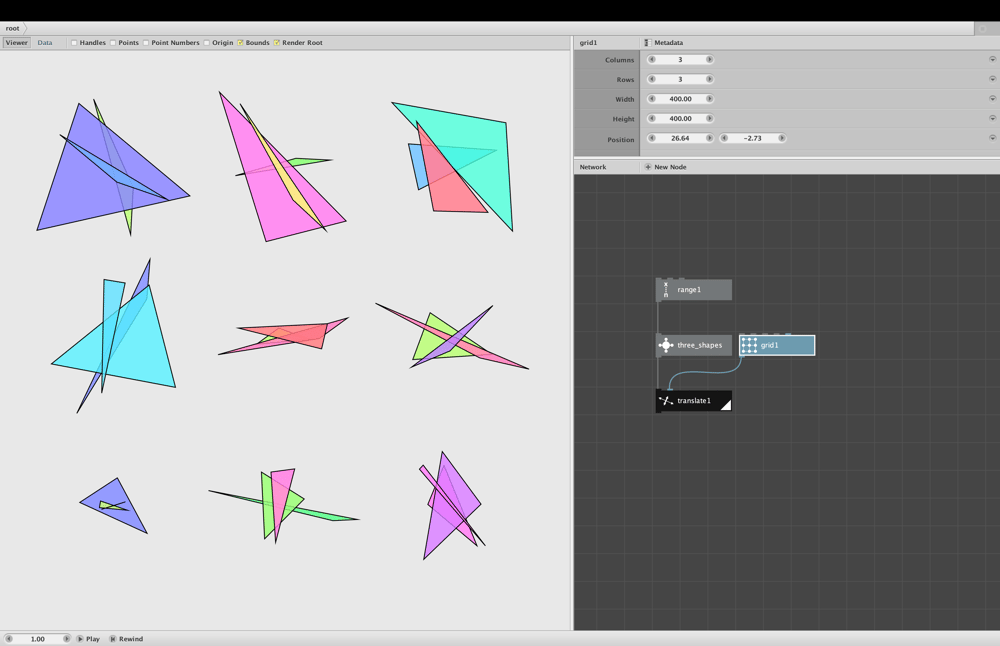Viewport: 1000px width, 646px height.
Task: Toggle the Points checkbox
Action: [113, 43]
